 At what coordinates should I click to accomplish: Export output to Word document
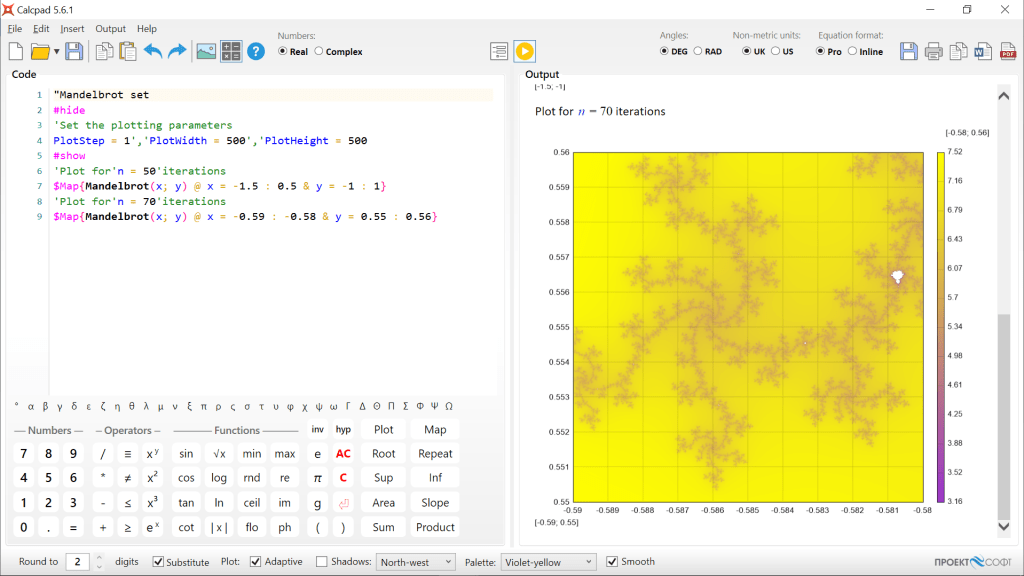(x=983, y=51)
